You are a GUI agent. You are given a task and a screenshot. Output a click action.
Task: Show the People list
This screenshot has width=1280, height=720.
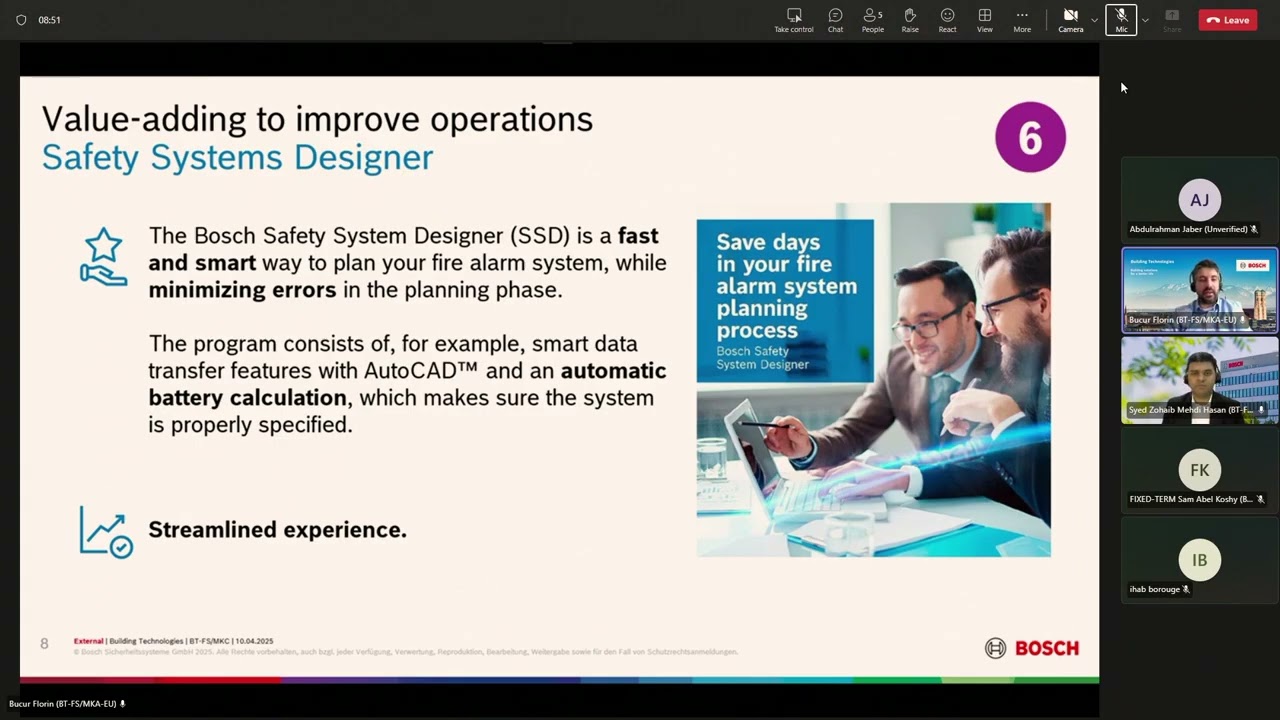click(x=873, y=20)
